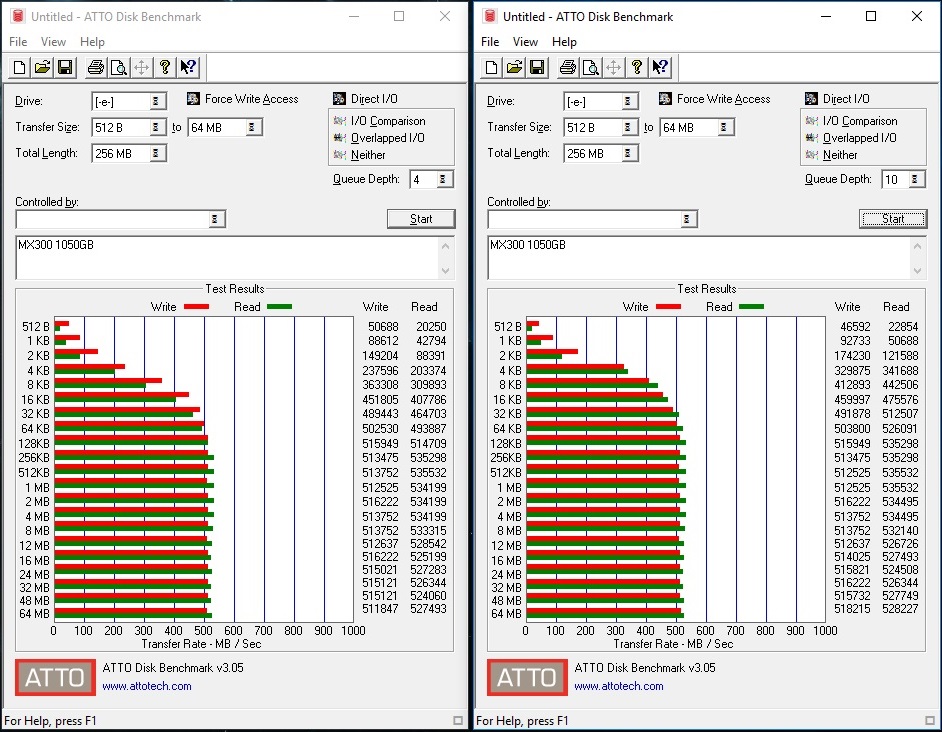Click description scroll down arrow, left window

pos(446,271)
